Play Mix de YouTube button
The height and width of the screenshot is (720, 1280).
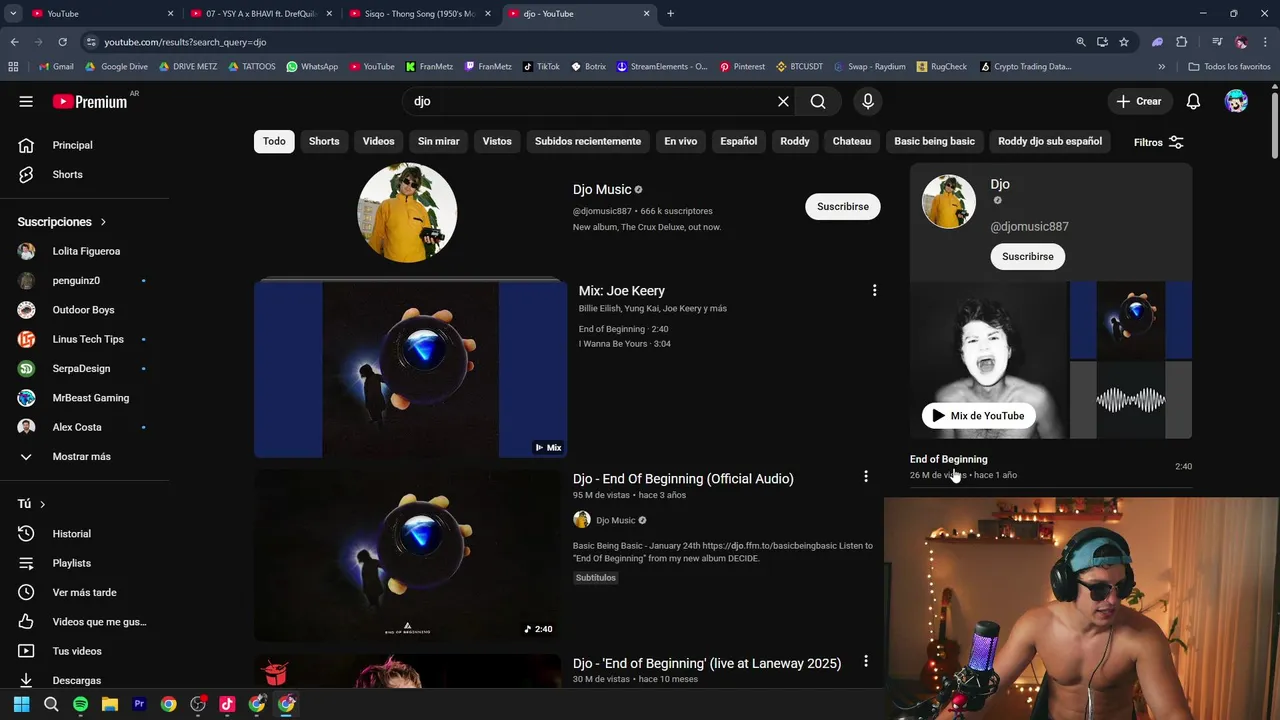point(978,415)
